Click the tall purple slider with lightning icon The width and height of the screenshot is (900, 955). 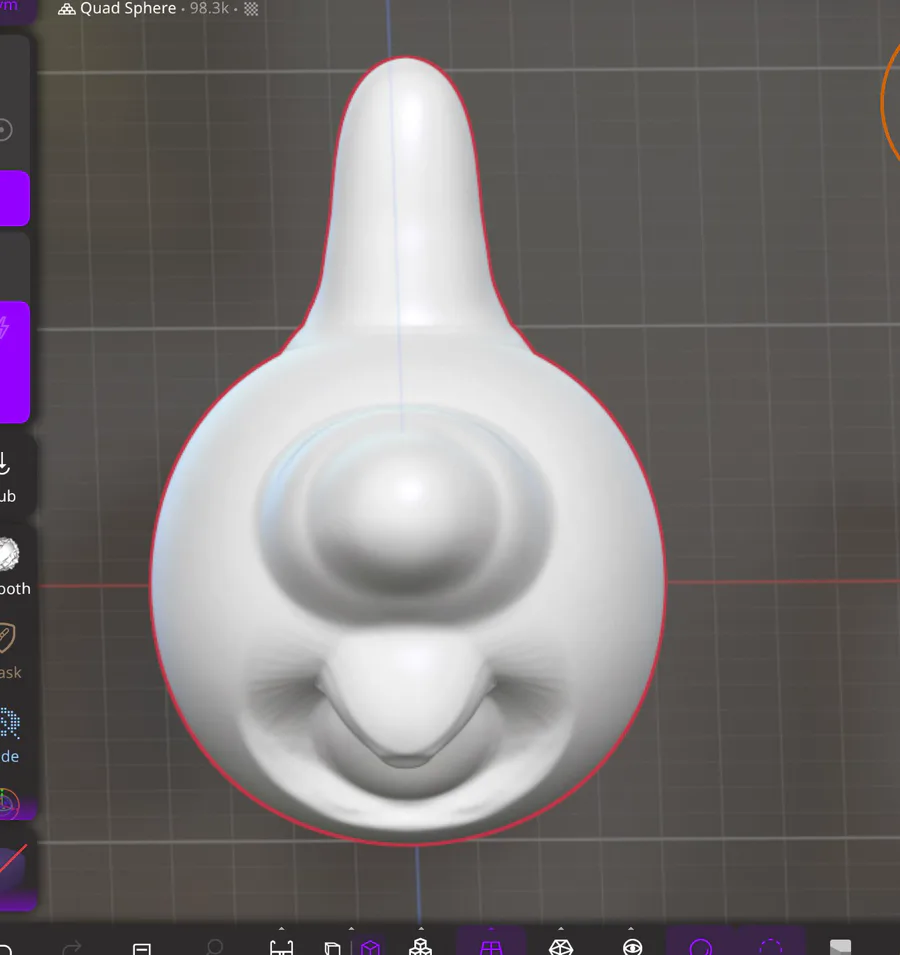click(13, 362)
